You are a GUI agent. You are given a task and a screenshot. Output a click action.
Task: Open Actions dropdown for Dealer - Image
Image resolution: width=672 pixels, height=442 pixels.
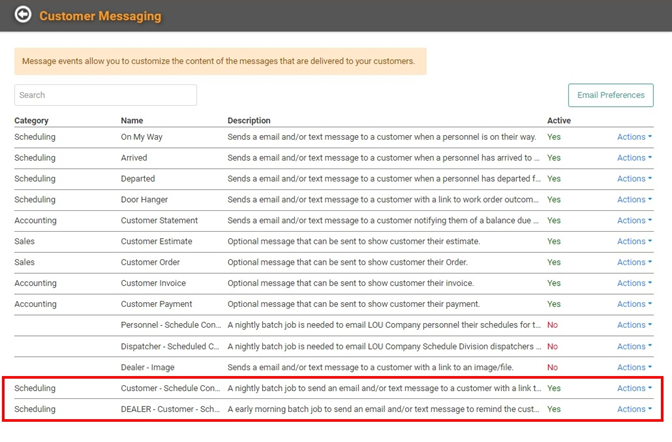[634, 367]
